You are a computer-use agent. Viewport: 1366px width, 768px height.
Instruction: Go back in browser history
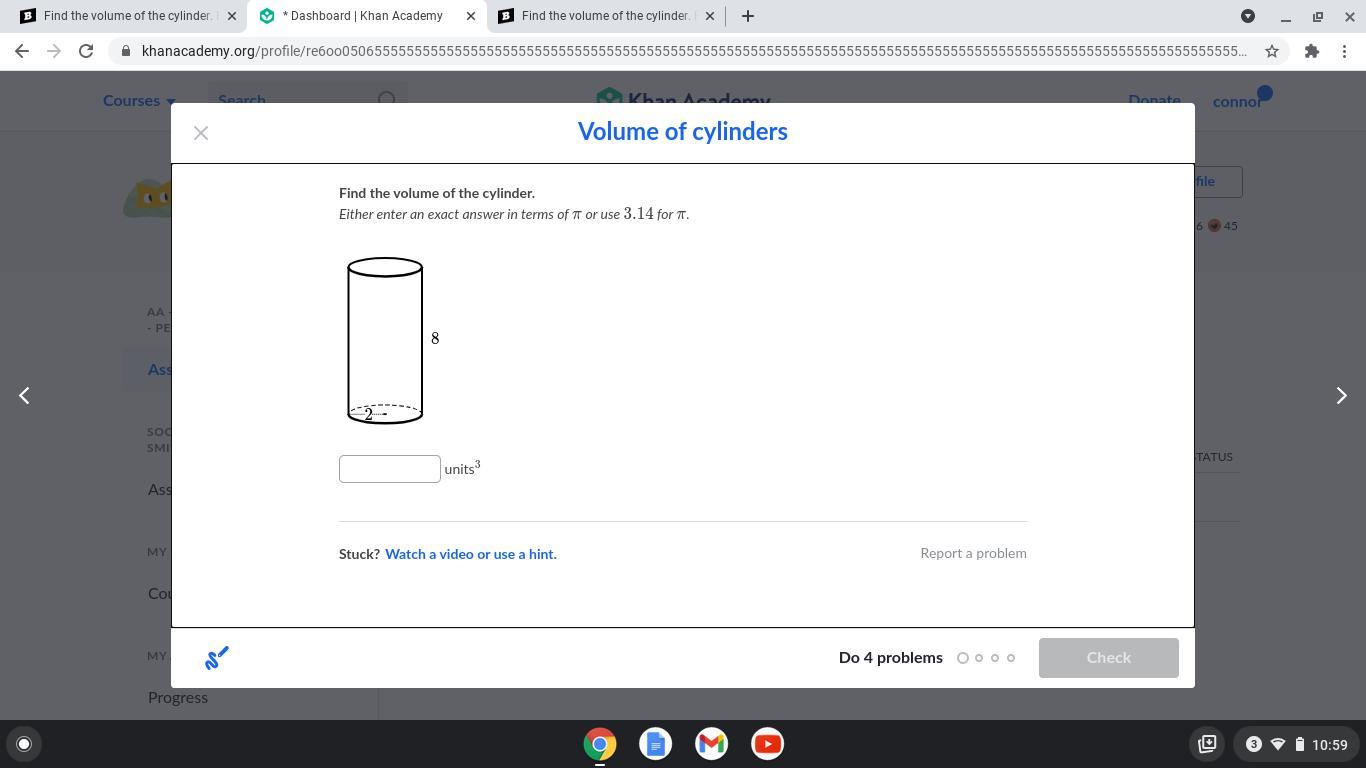click(22, 51)
